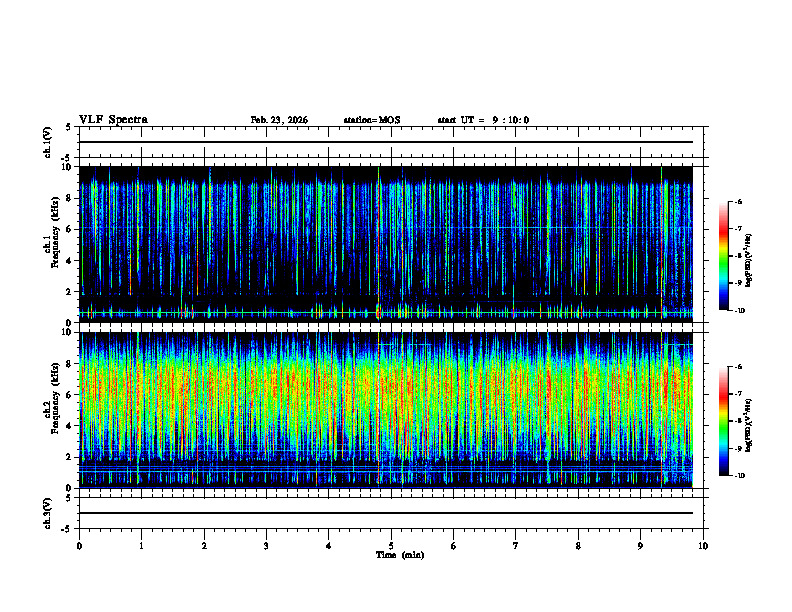
Task: Click the time axis tick label "7"
Action: pyautogui.click(x=516, y=546)
